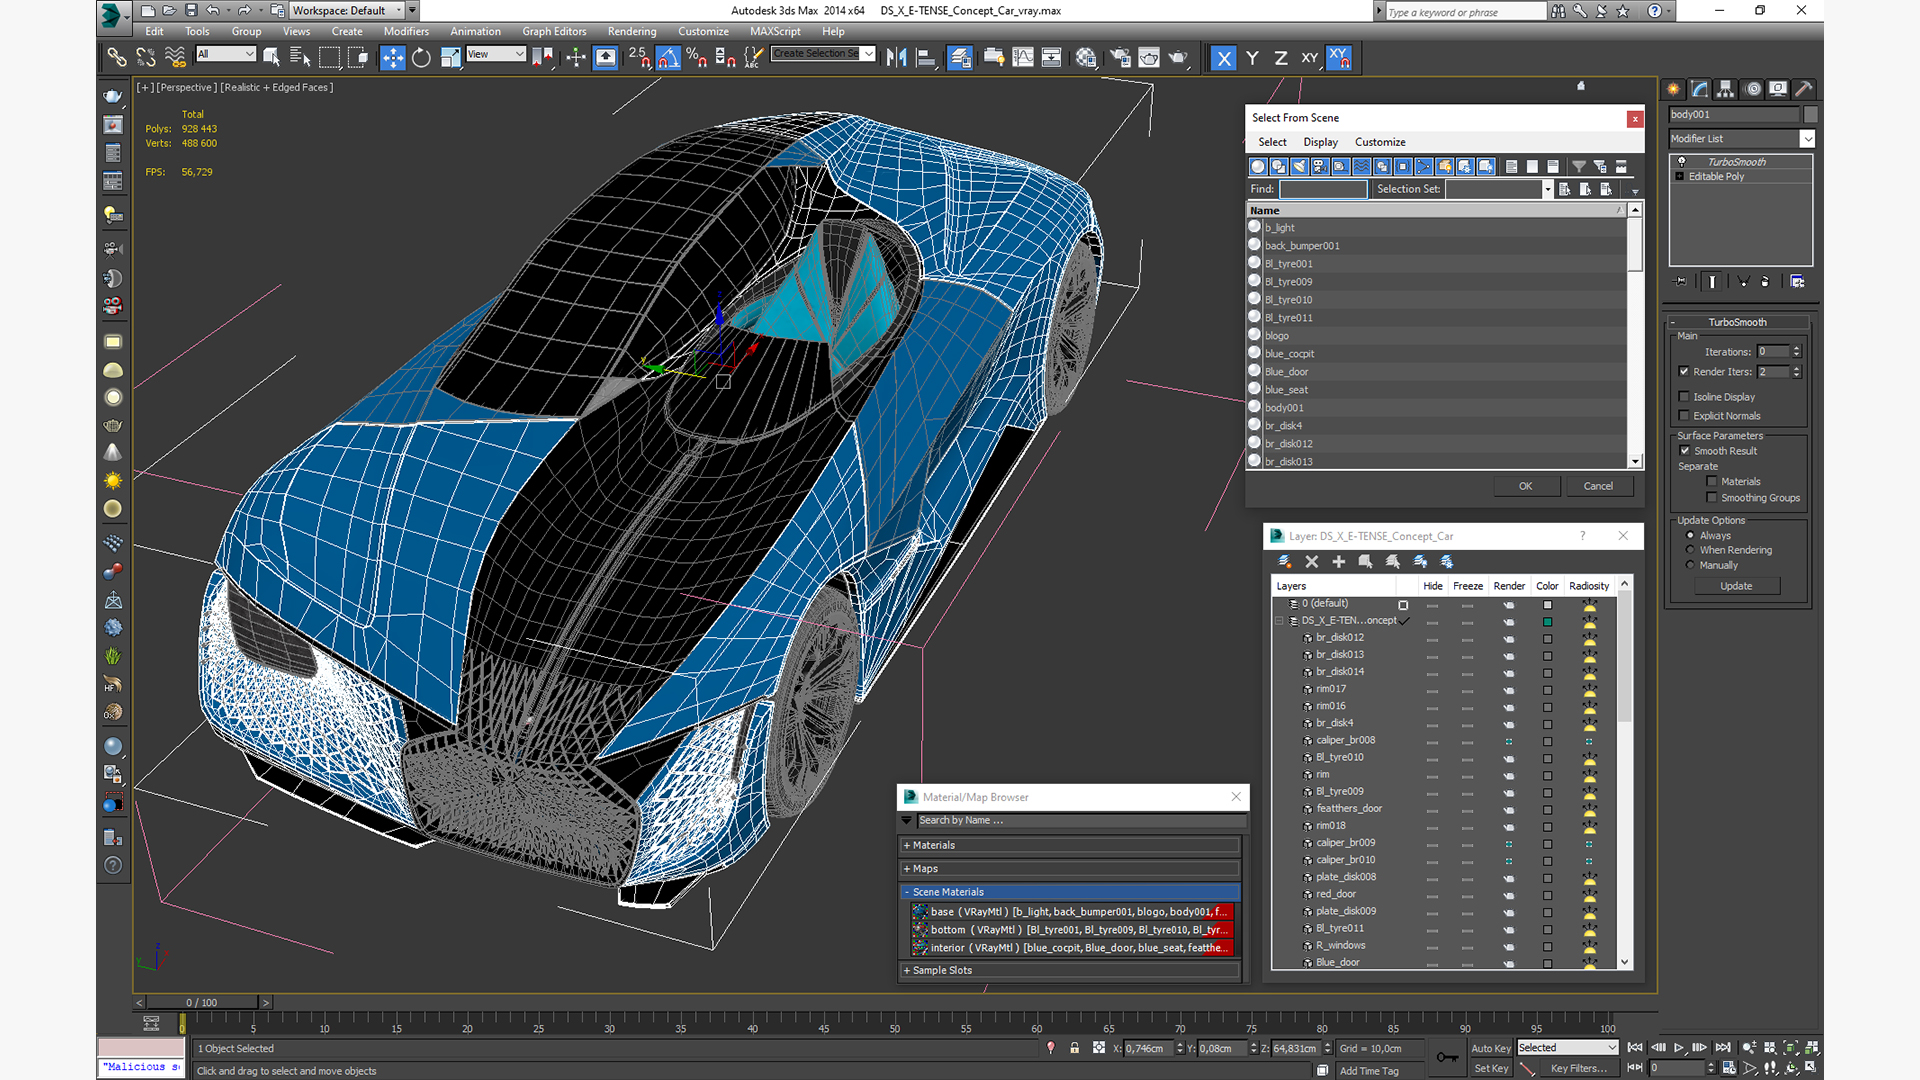This screenshot has width=1920, height=1080.
Task: Open the Rendering menu
Action: pyautogui.click(x=632, y=31)
